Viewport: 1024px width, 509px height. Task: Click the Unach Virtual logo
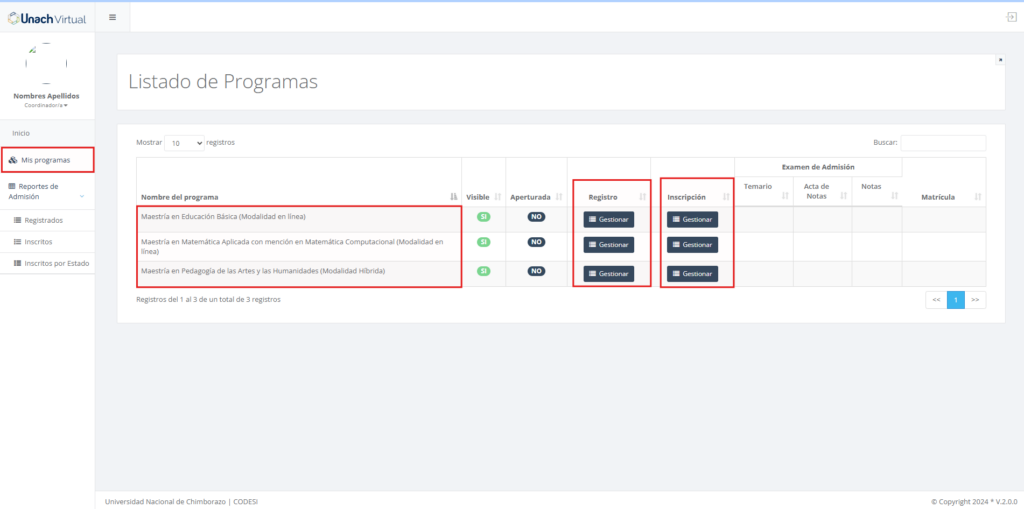point(47,17)
